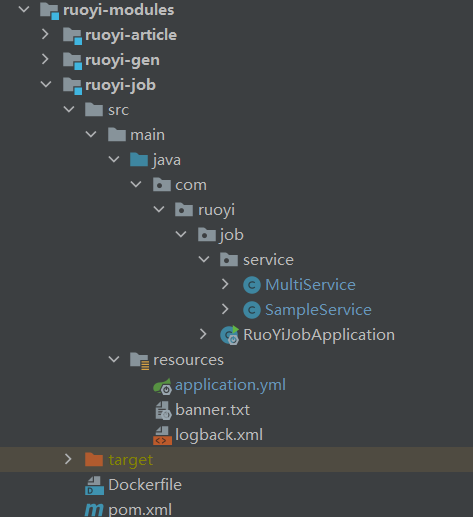473x517 pixels.
Task: Expand the MultiService class members
Action: tap(225, 284)
